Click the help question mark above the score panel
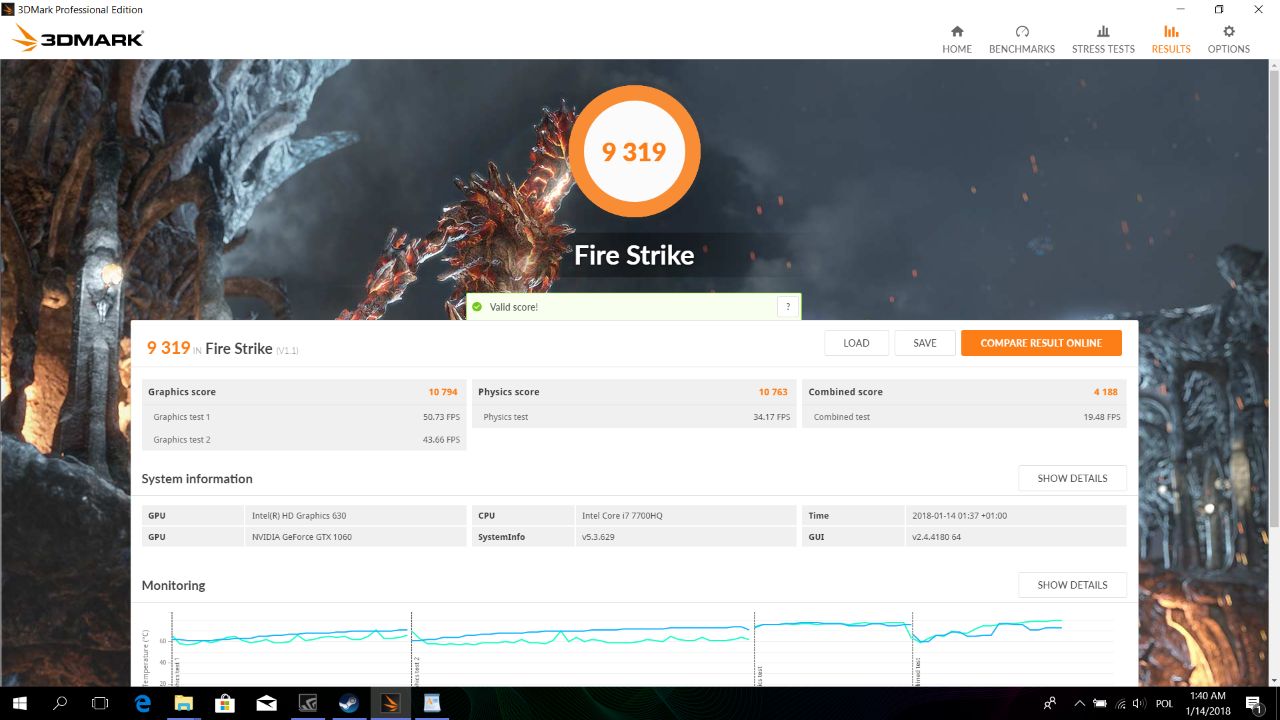The width and height of the screenshot is (1280, 720). pyautogui.click(x=787, y=306)
